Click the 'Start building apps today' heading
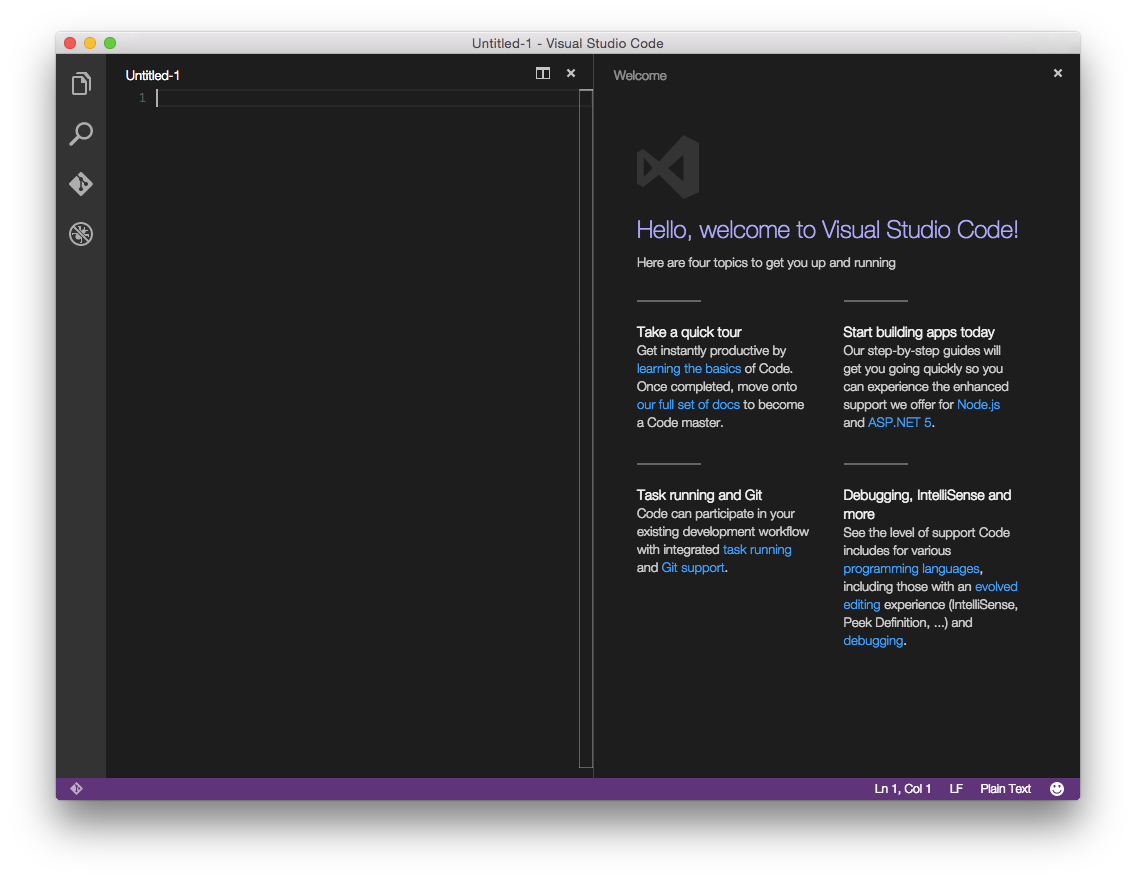 [918, 332]
